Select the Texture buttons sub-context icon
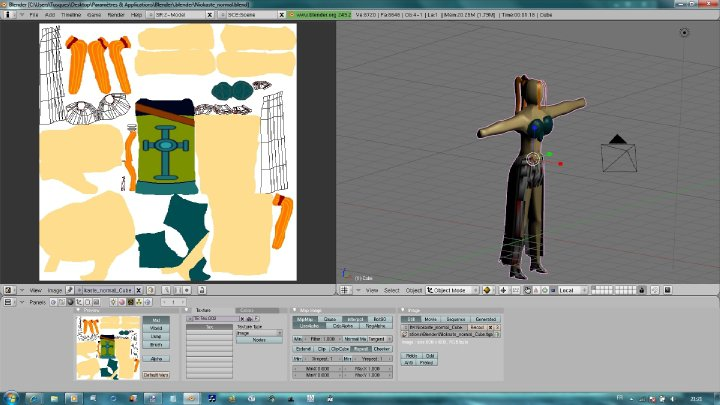 (x=130, y=302)
